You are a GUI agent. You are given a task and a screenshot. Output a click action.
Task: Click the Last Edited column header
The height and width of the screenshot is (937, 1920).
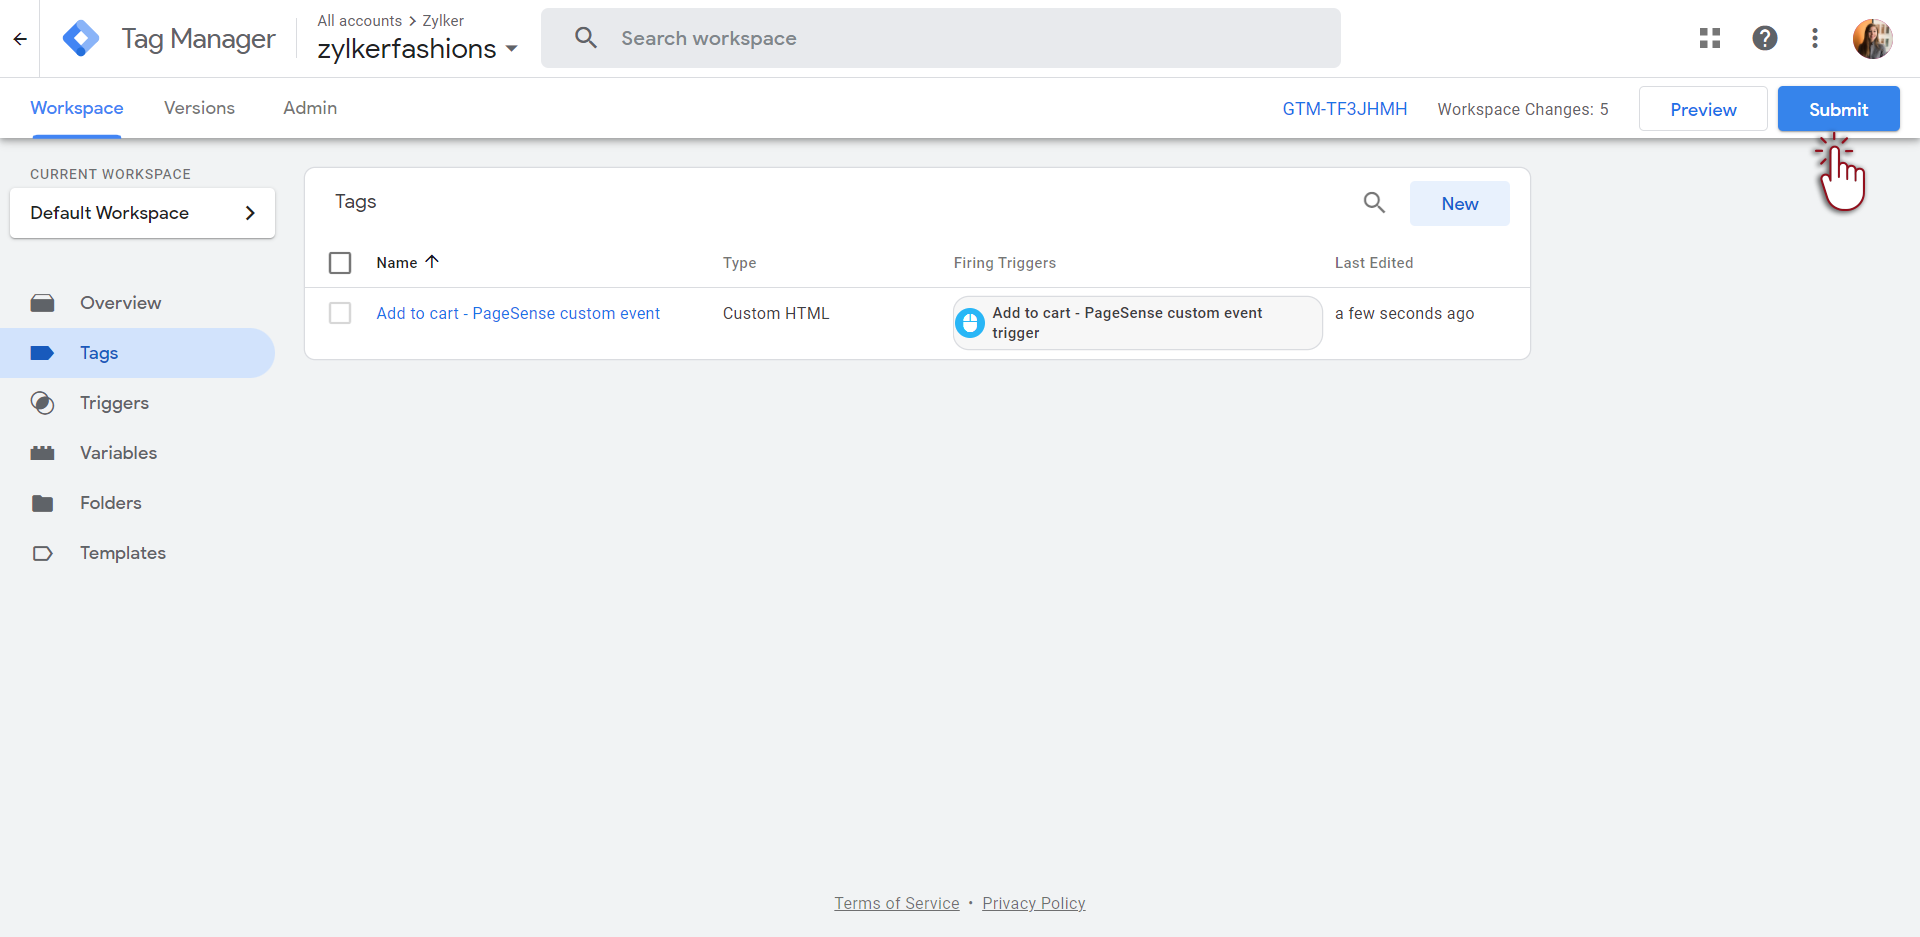pos(1373,263)
